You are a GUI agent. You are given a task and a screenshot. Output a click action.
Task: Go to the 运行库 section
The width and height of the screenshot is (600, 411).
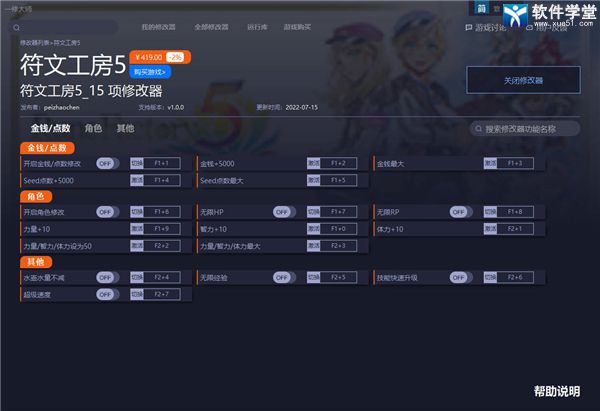coord(257,27)
